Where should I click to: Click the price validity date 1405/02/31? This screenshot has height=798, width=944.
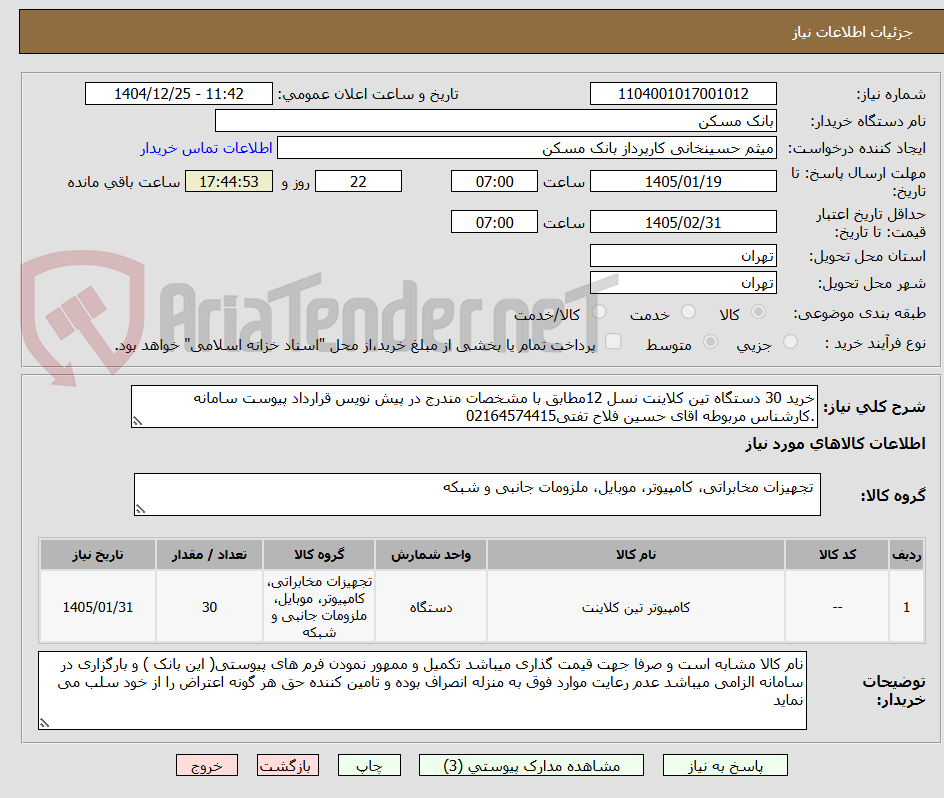click(x=683, y=222)
